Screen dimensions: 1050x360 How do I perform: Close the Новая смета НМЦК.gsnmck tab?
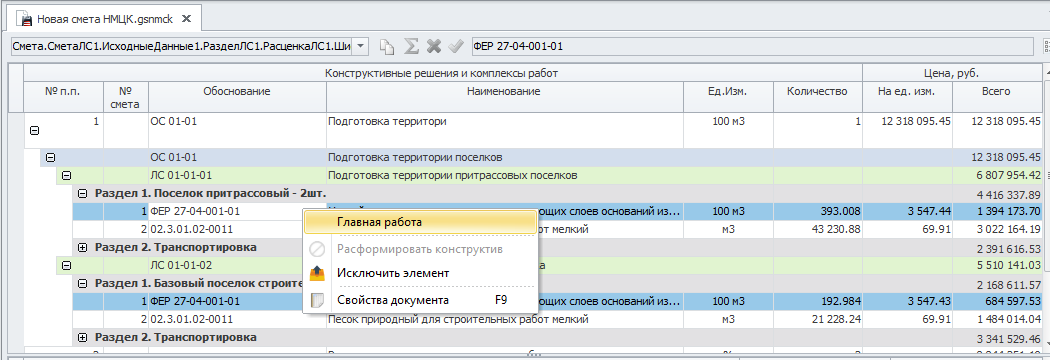tap(186, 19)
